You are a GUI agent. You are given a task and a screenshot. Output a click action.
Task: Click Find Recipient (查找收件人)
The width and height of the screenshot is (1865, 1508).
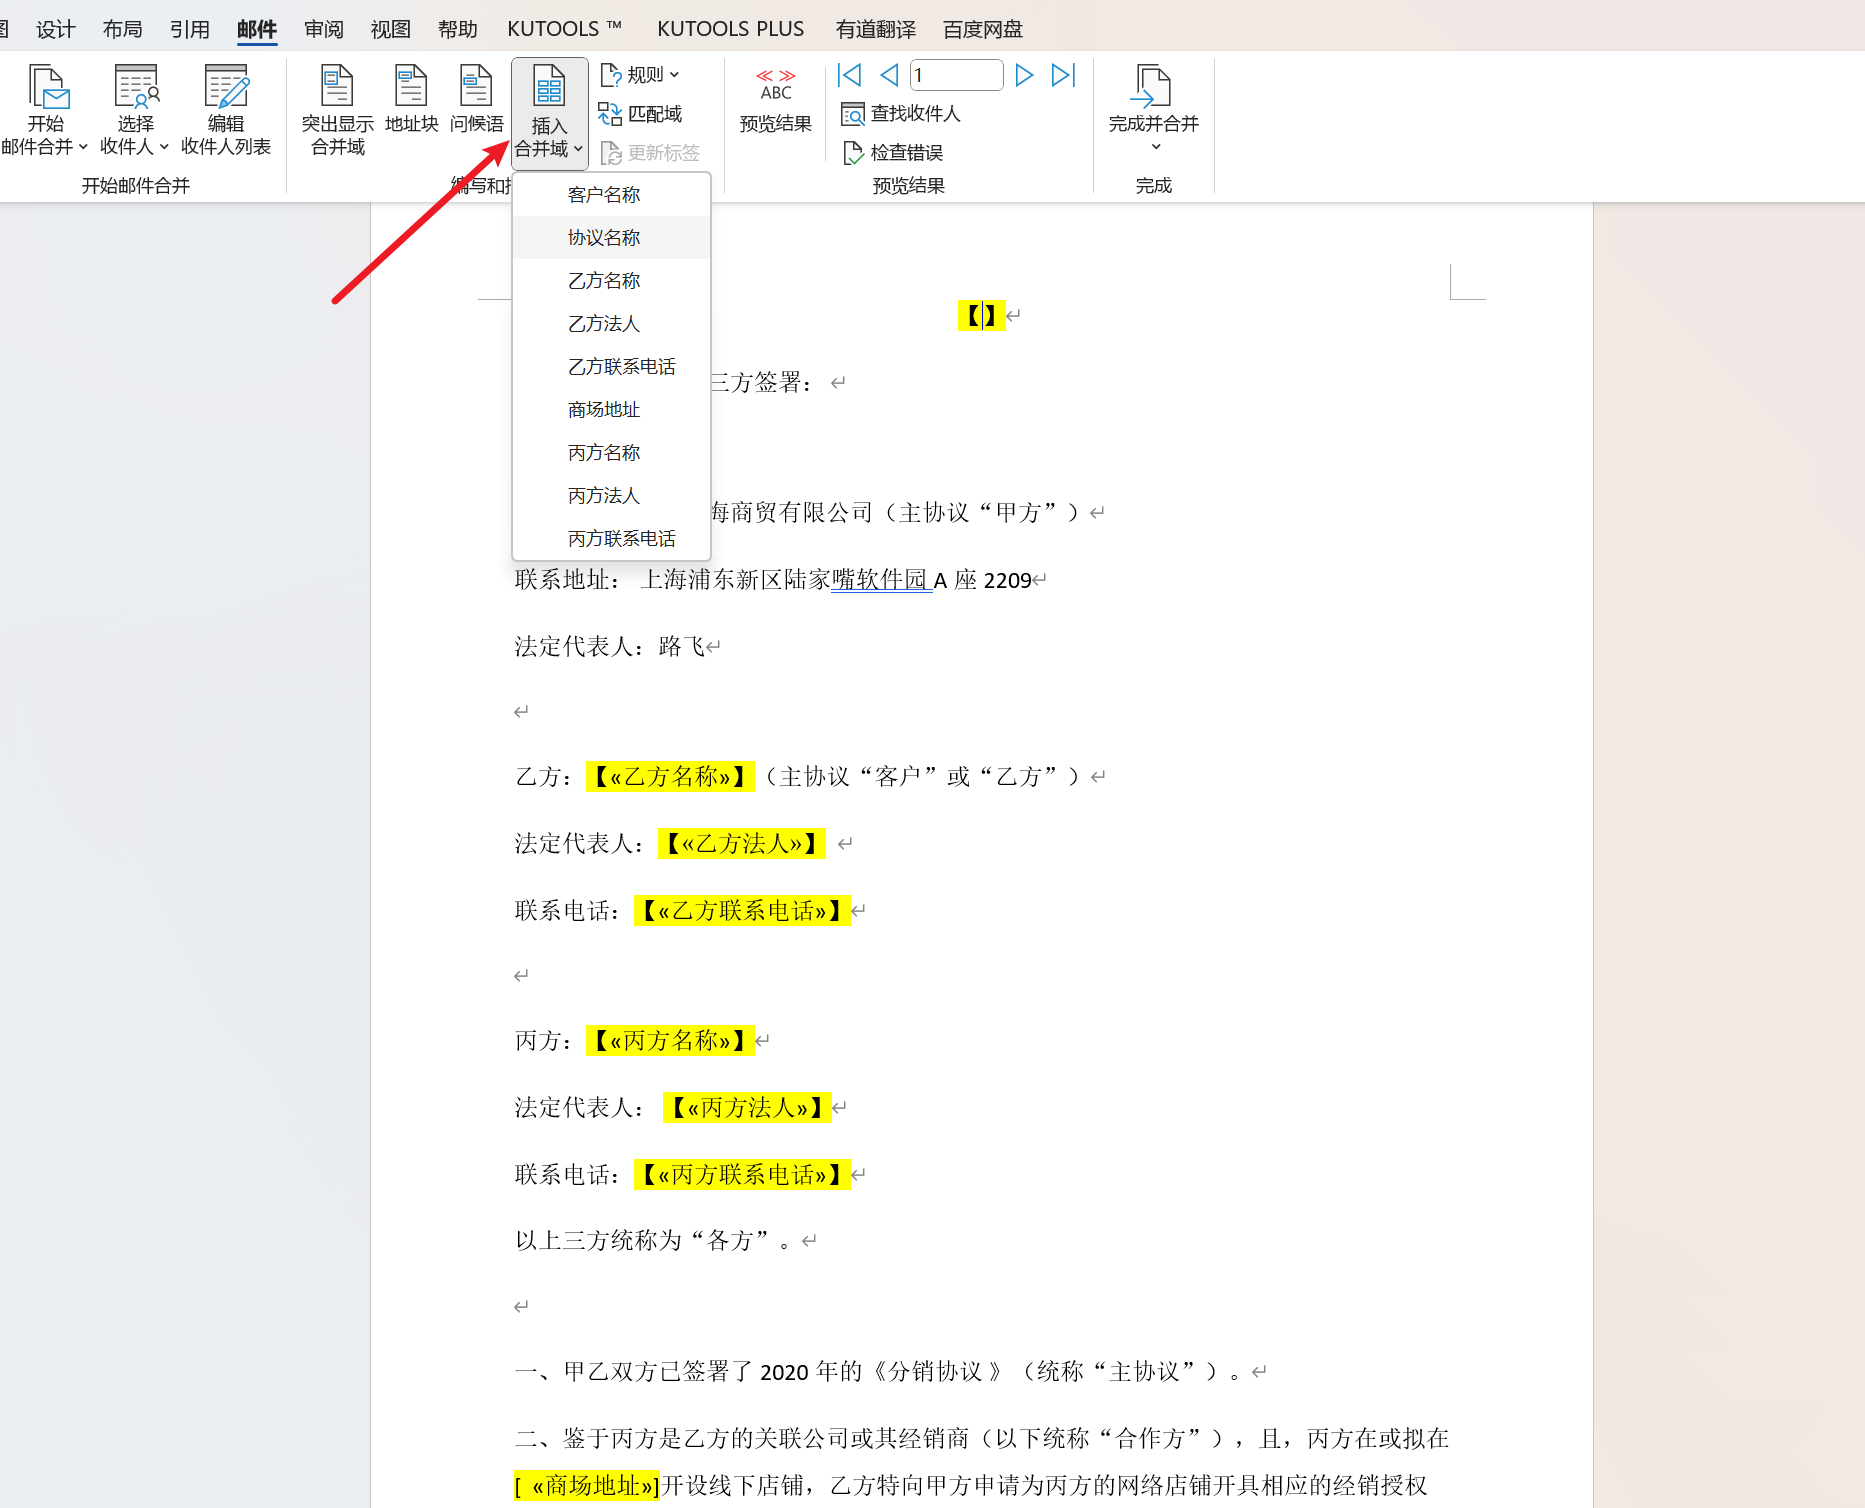coord(900,114)
